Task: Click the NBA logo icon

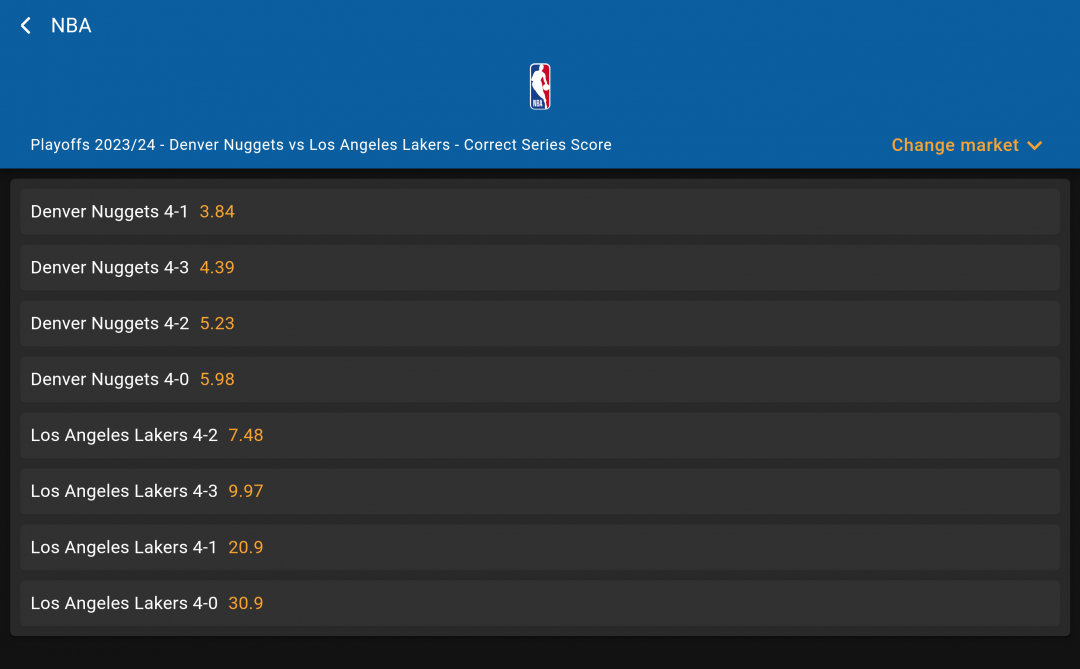Action: click(540, 86)
